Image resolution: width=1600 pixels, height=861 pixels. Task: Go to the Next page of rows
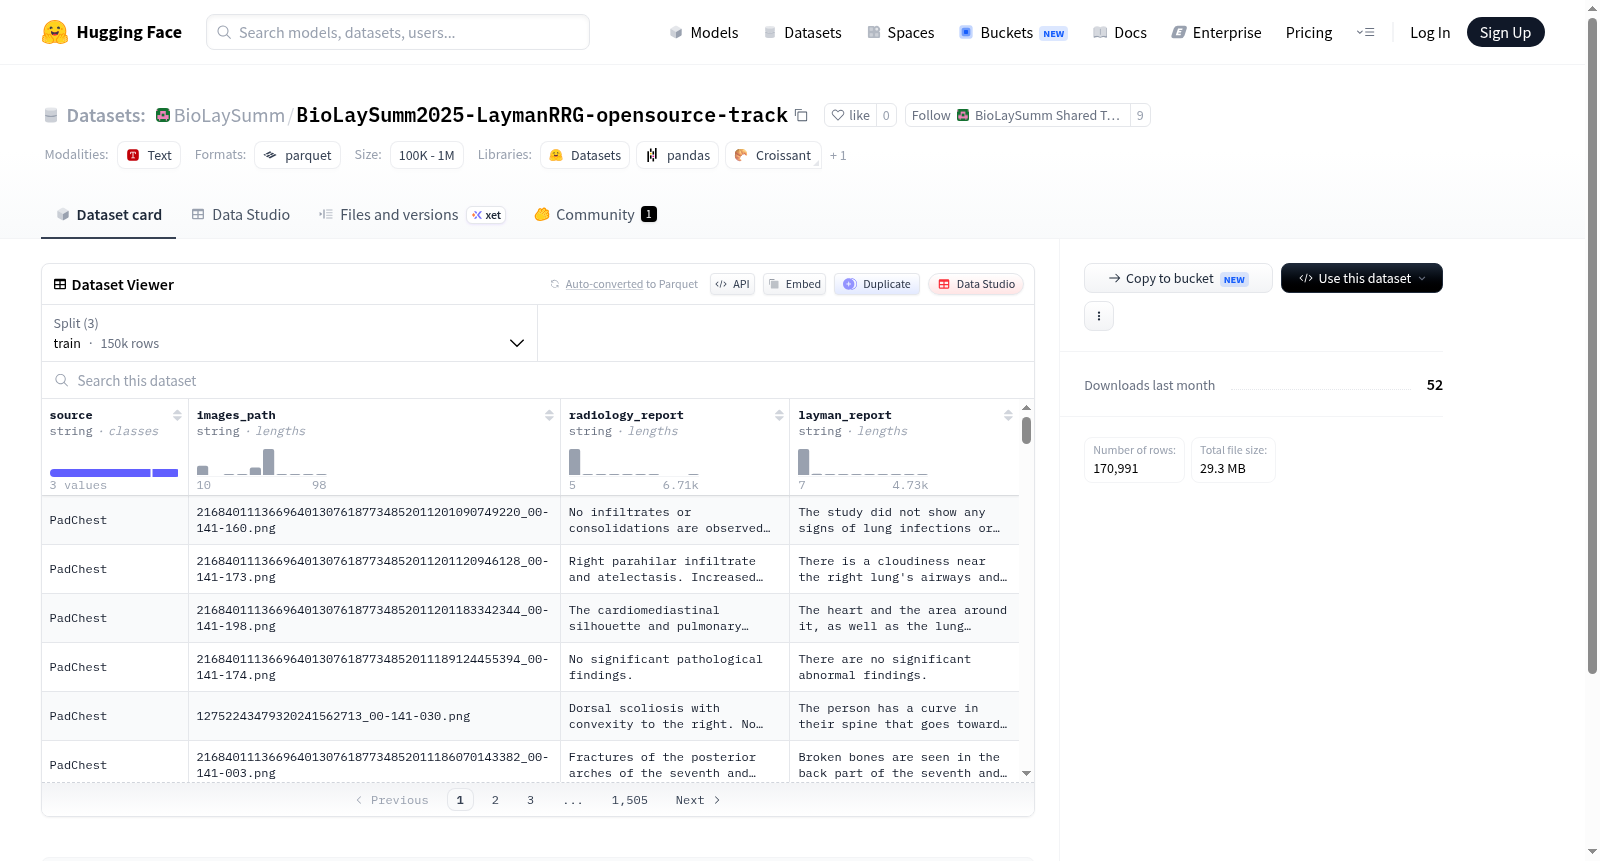tap(697, 800)
